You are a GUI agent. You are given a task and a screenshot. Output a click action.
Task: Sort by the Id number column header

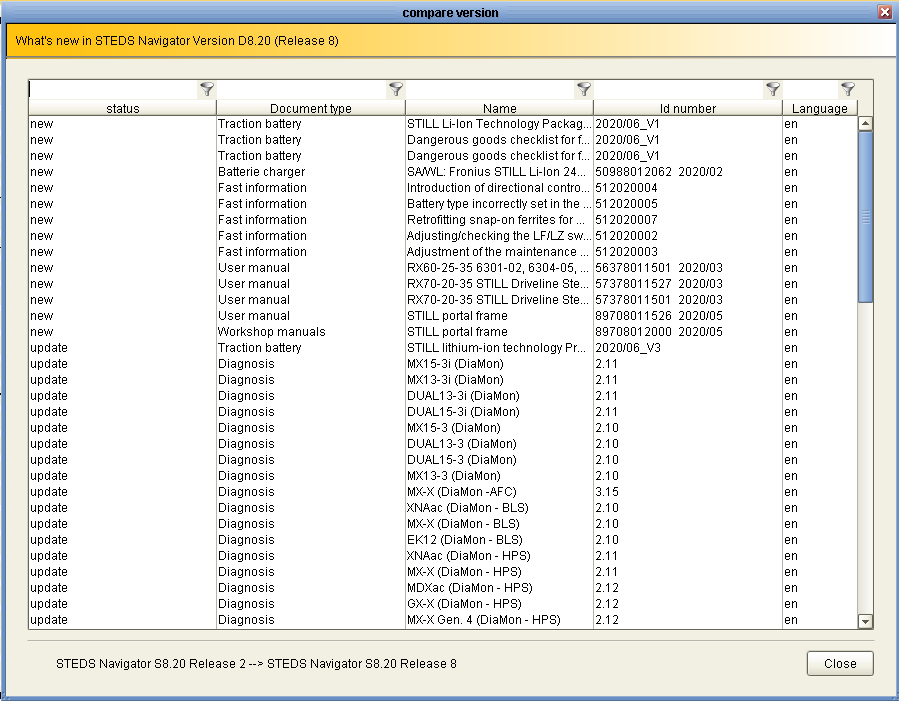[x=687, y=108]
